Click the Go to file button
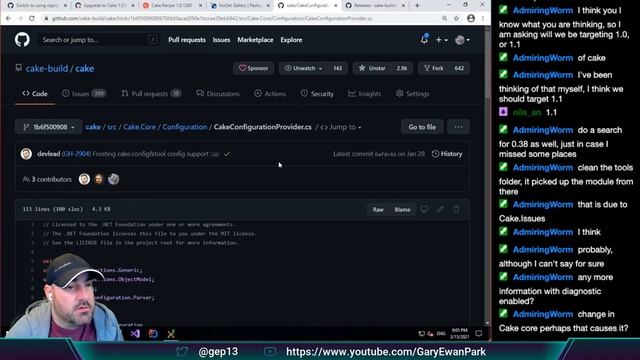Image resolution: width=640 pixels, height=360 pixels. point(422,127)
